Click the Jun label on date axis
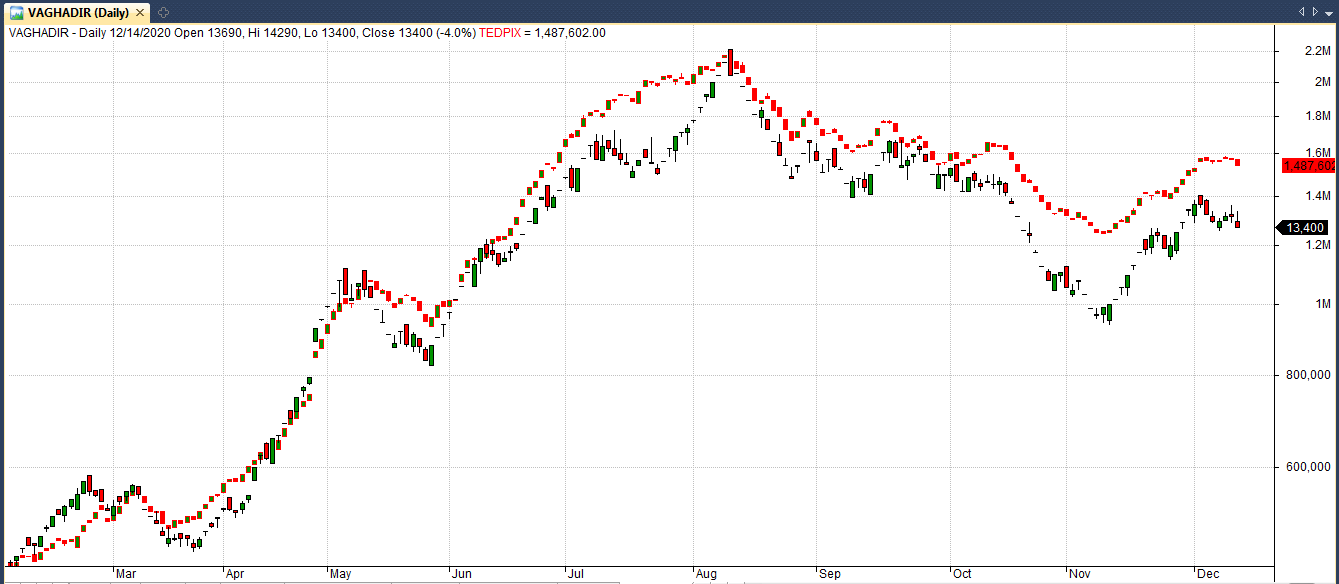This screenshot has width=1339, height=584. tap(461, 575)
